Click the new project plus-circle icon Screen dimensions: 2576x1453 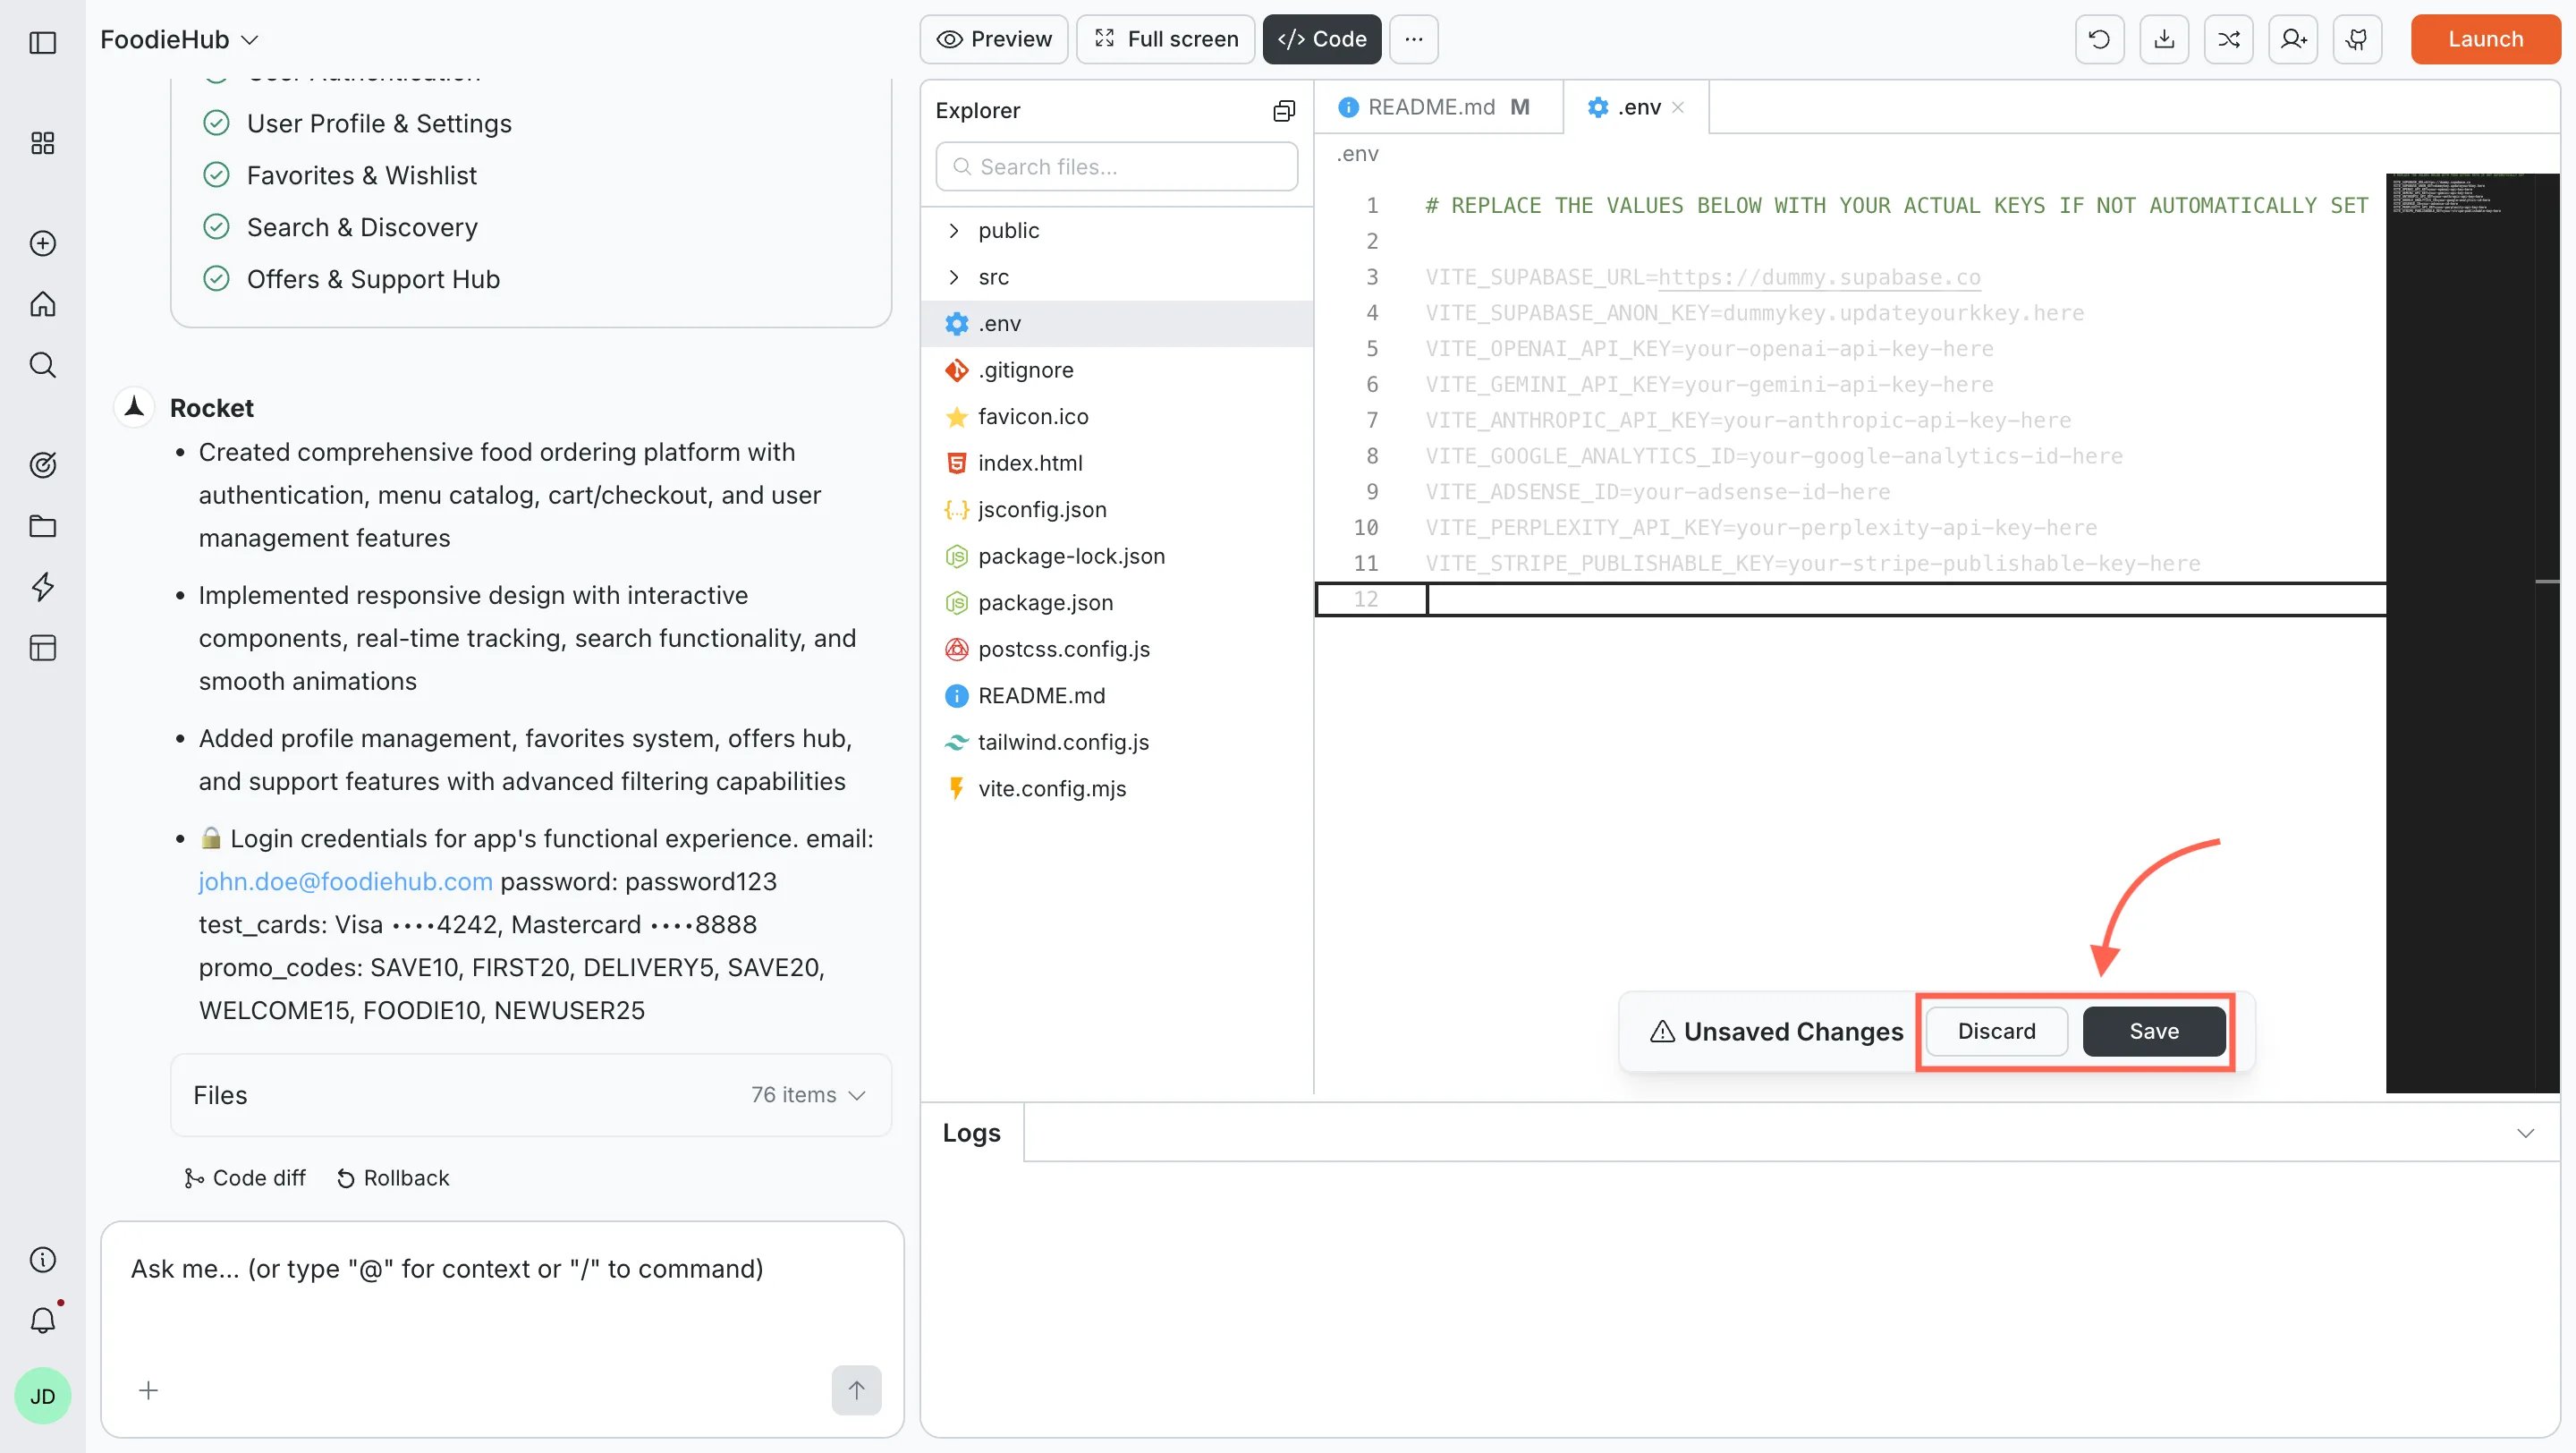tap(42, 243)
